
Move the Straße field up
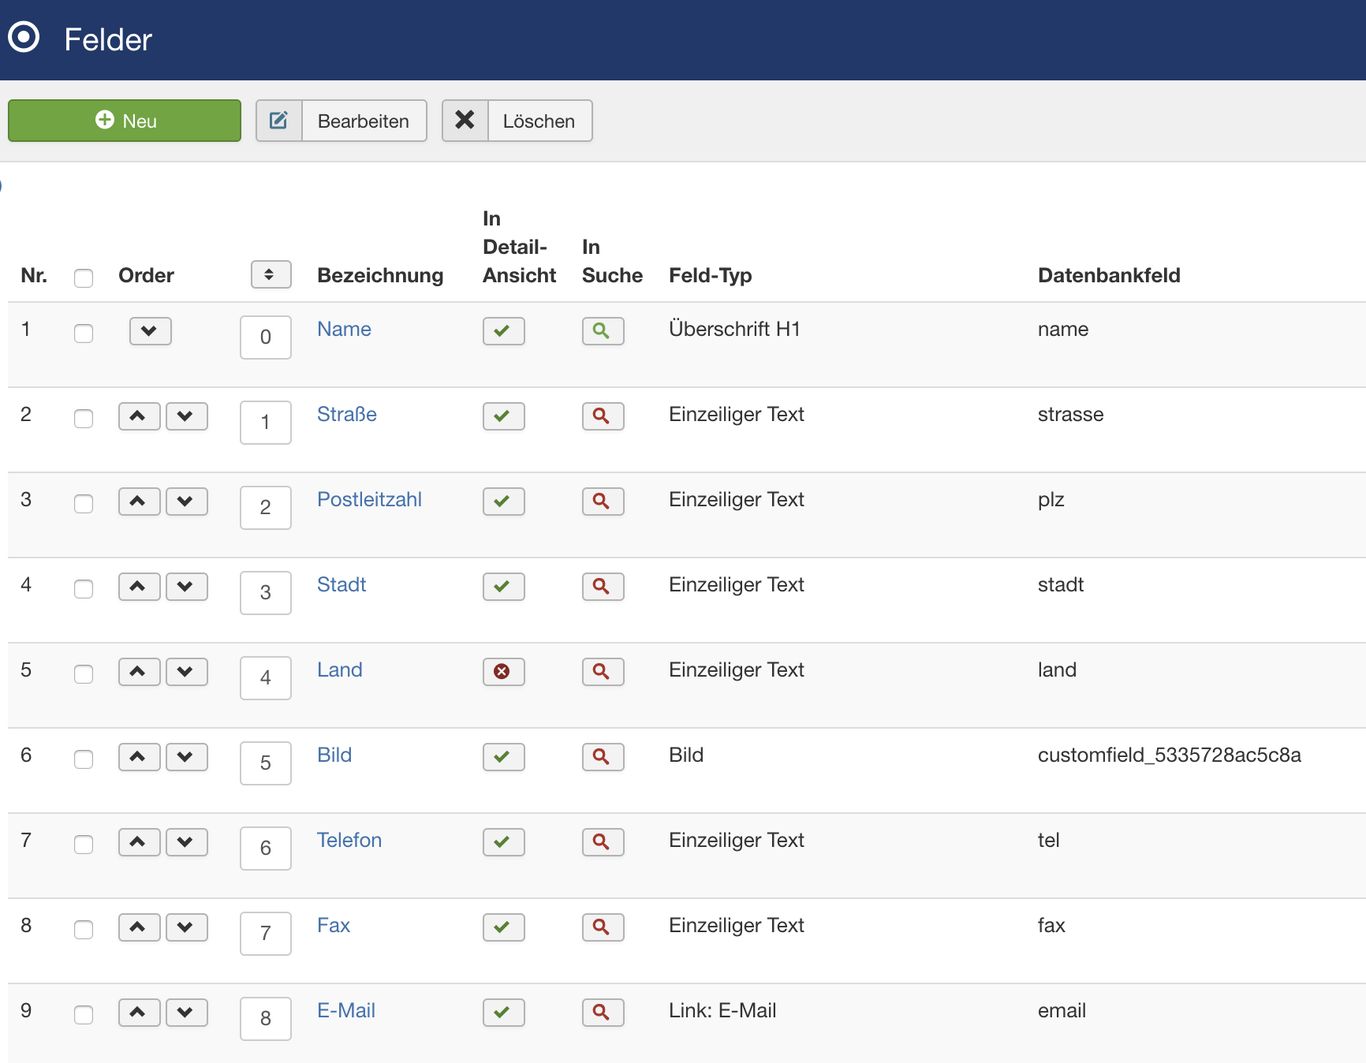139,416
